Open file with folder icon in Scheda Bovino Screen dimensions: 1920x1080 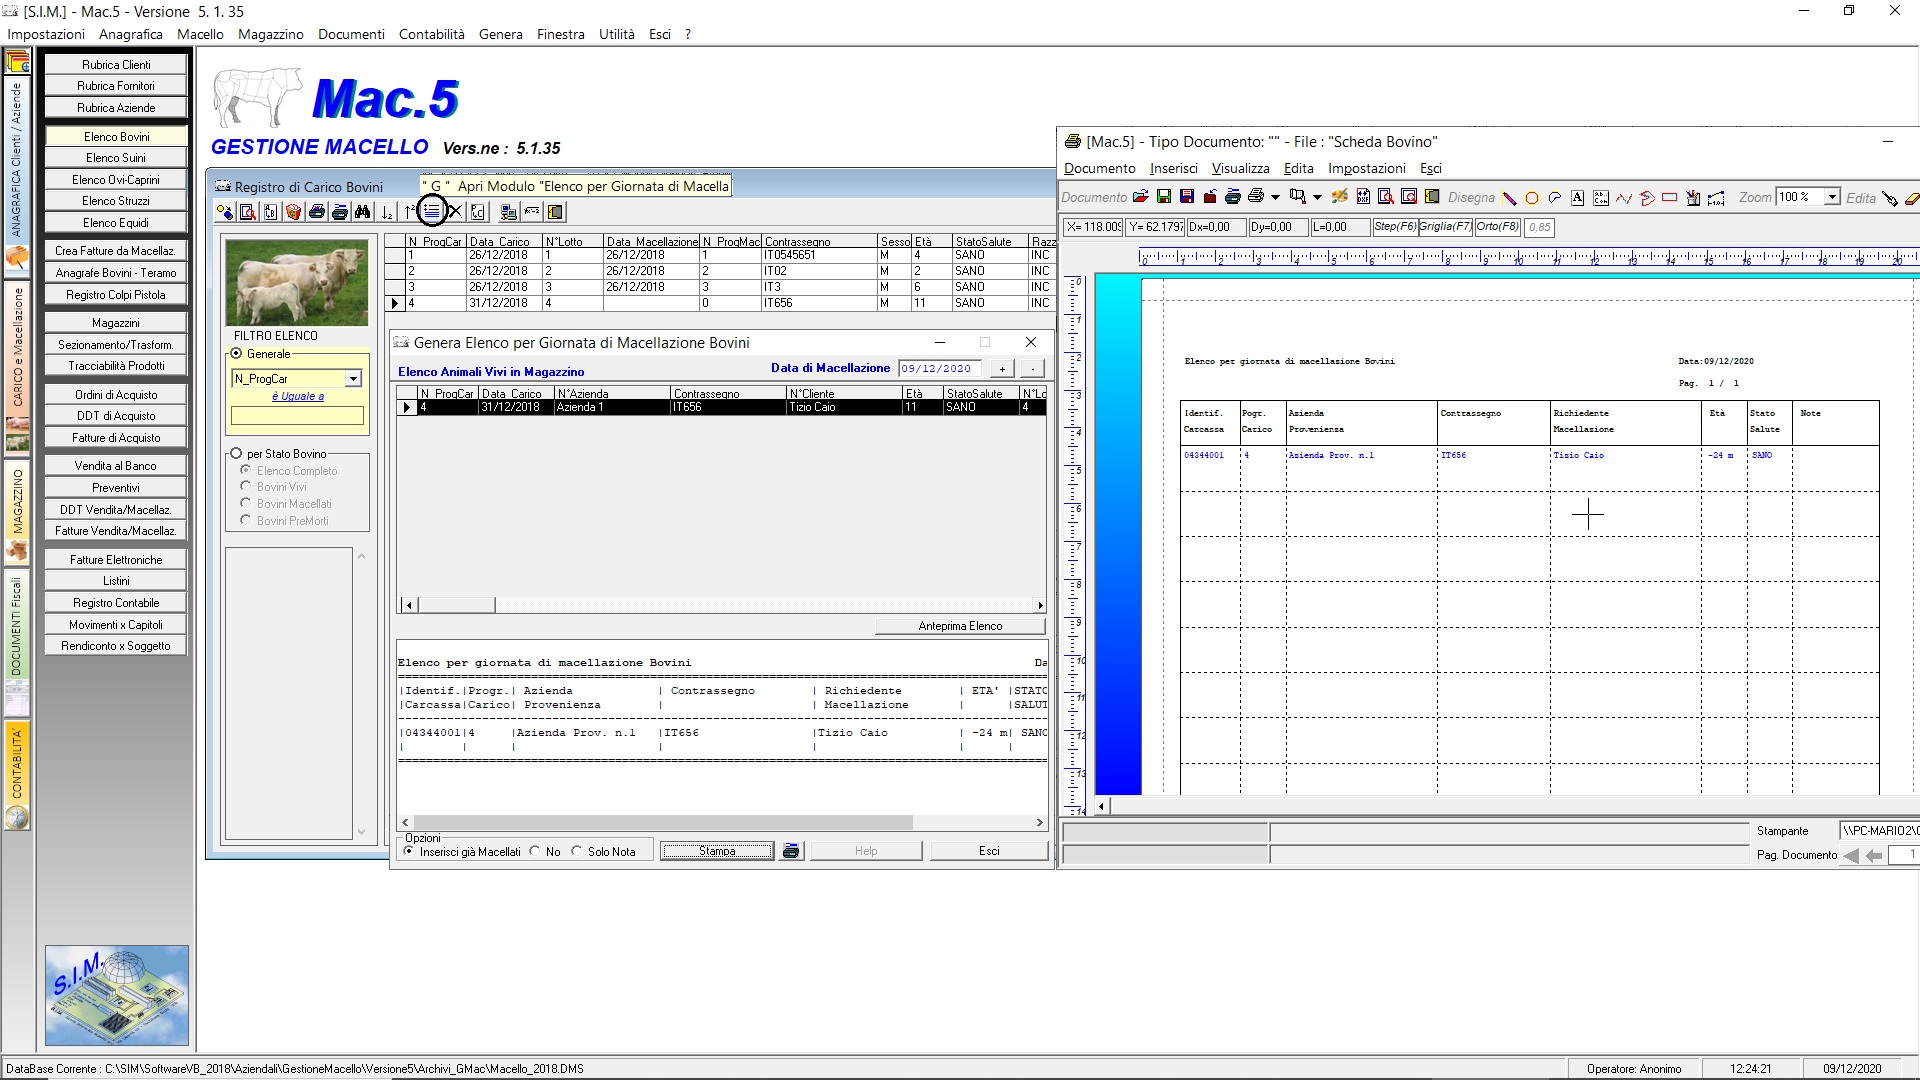(x=1141, y=197)
